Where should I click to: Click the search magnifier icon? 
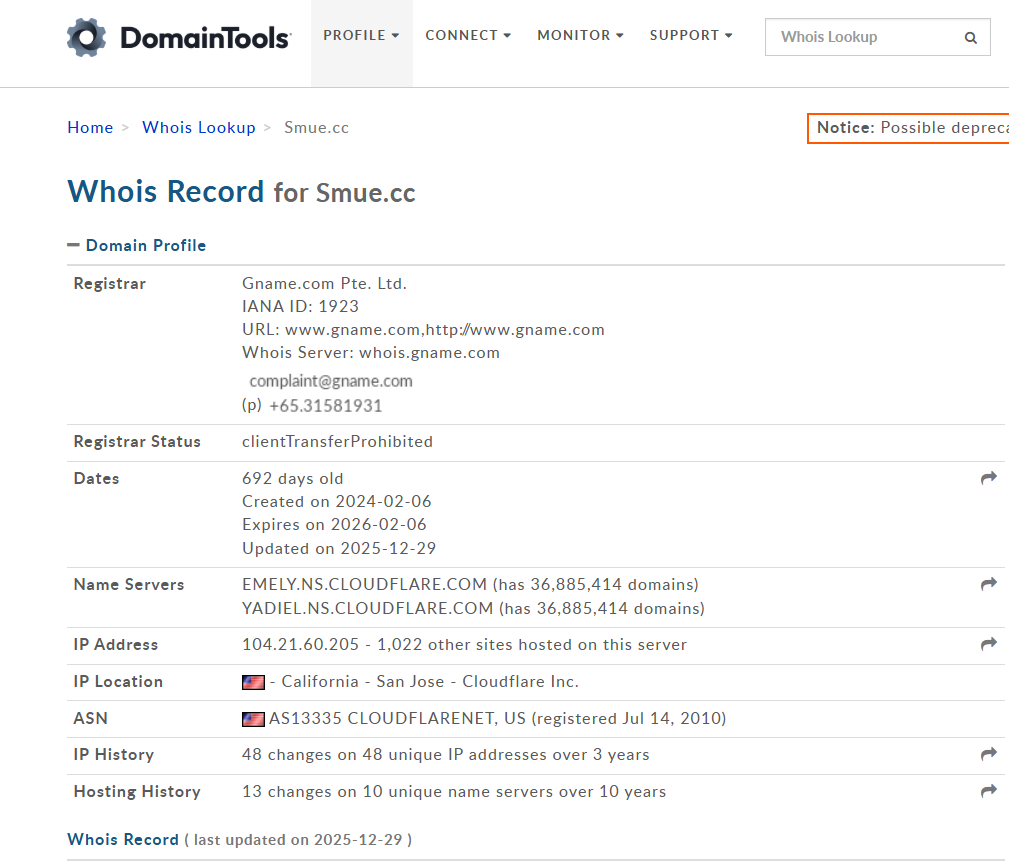point(970,38)
